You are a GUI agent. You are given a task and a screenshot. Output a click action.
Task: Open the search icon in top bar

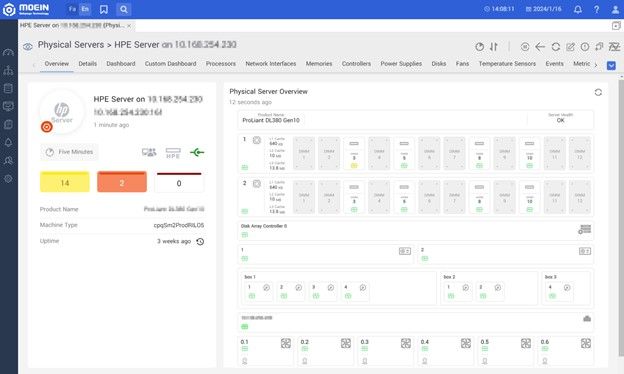coord(124,9)
